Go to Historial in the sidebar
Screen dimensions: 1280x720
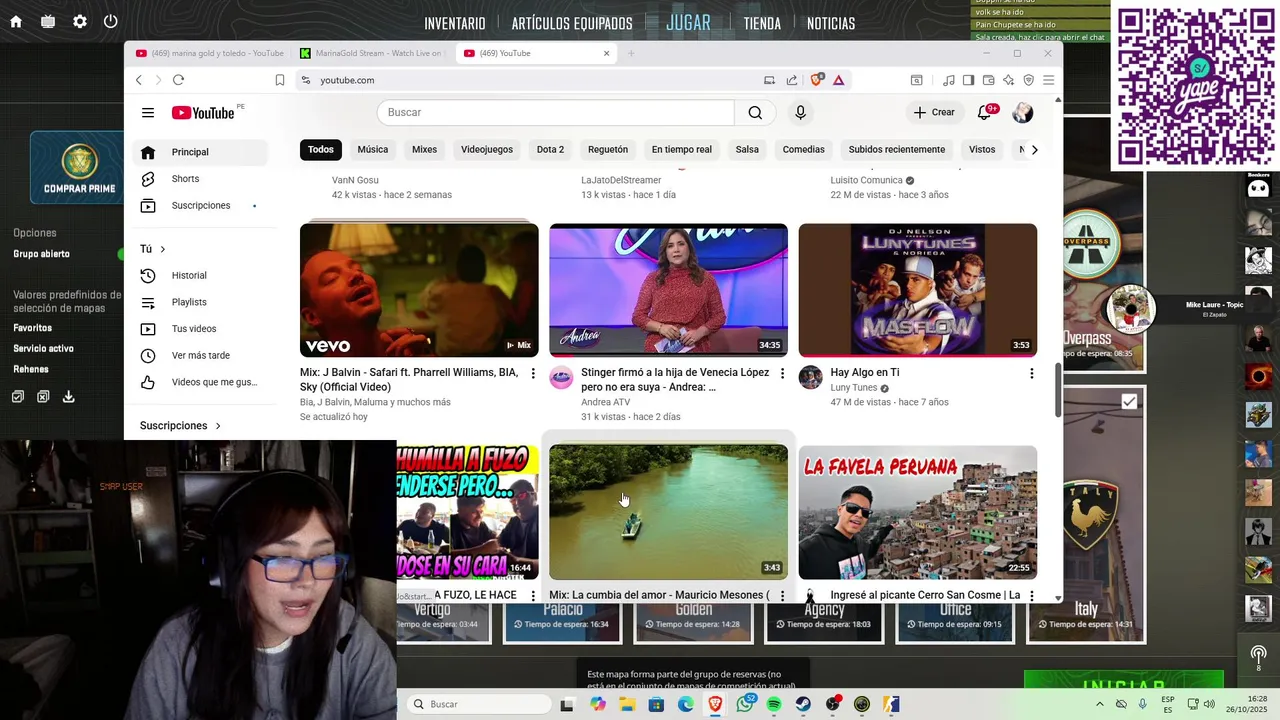coord(200,276)
